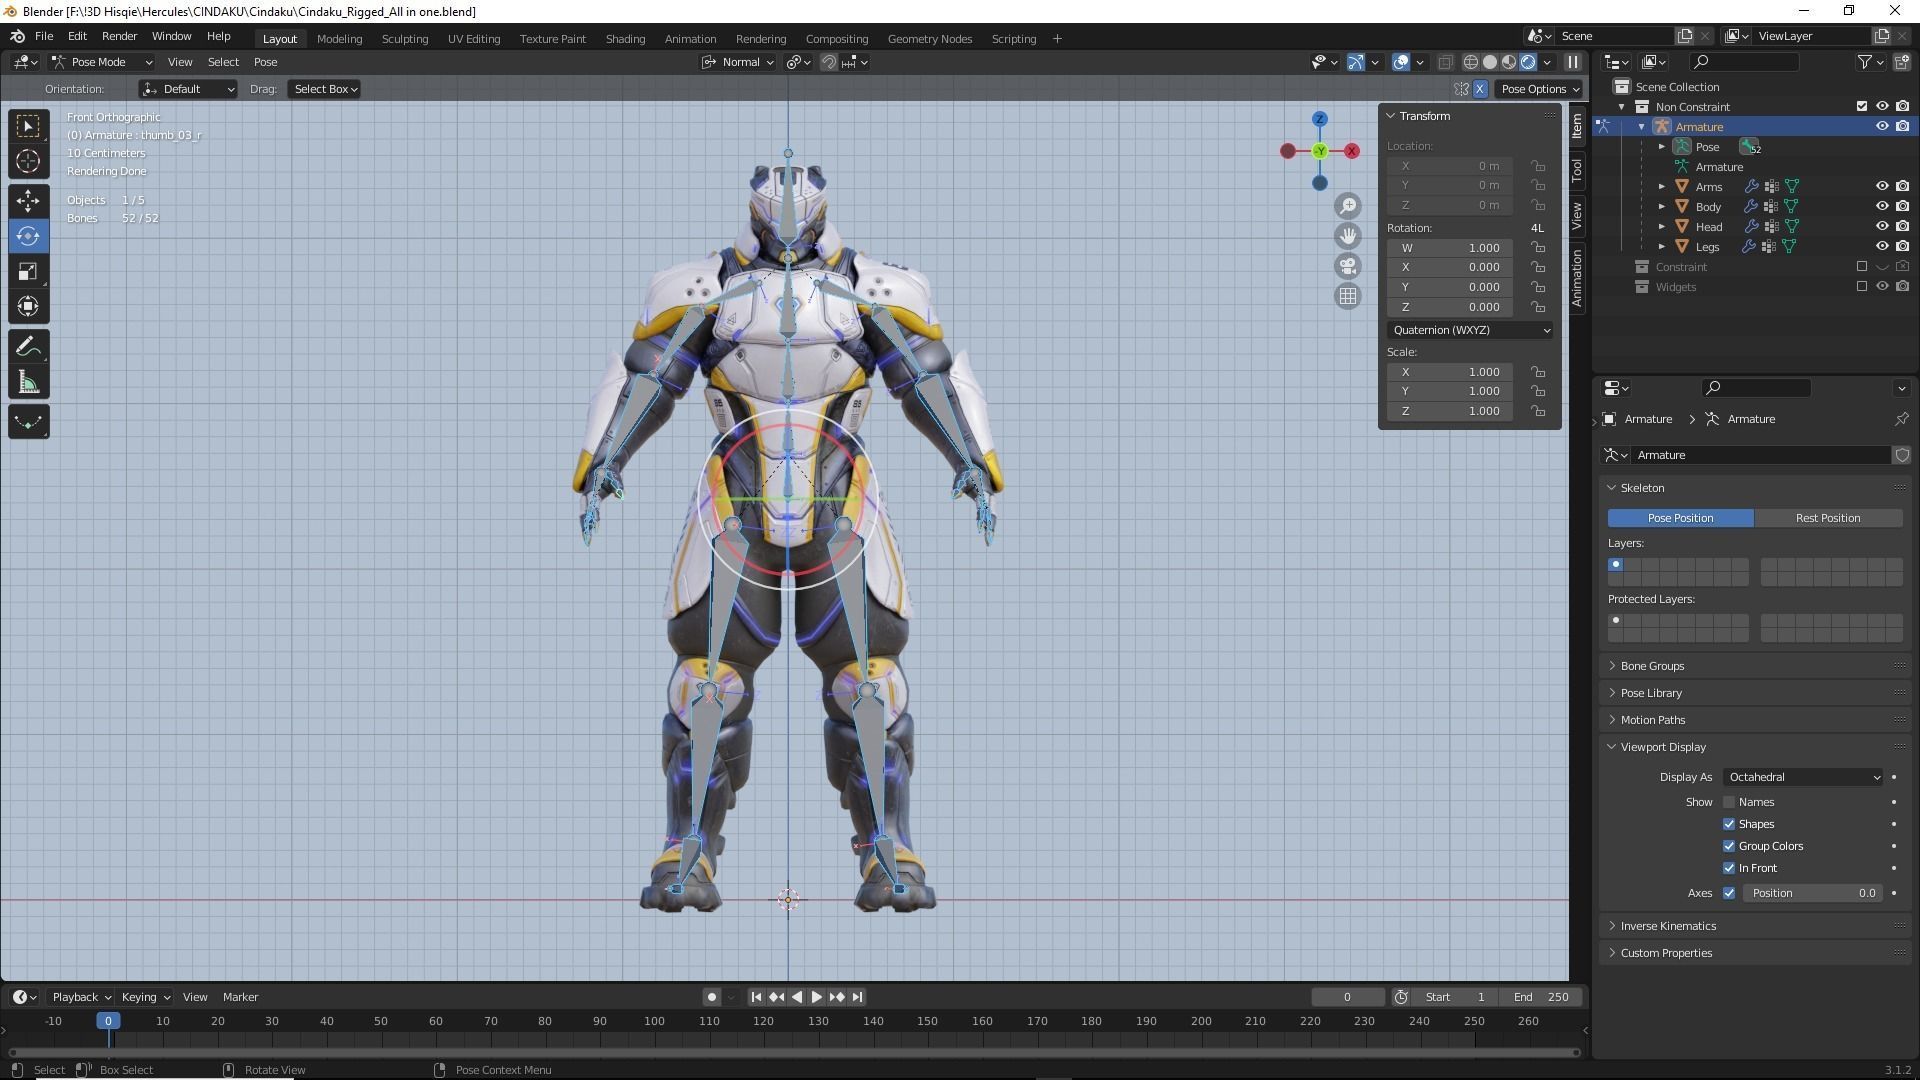
Task: Toggle camera view icon
Action: pos(1348,266)
